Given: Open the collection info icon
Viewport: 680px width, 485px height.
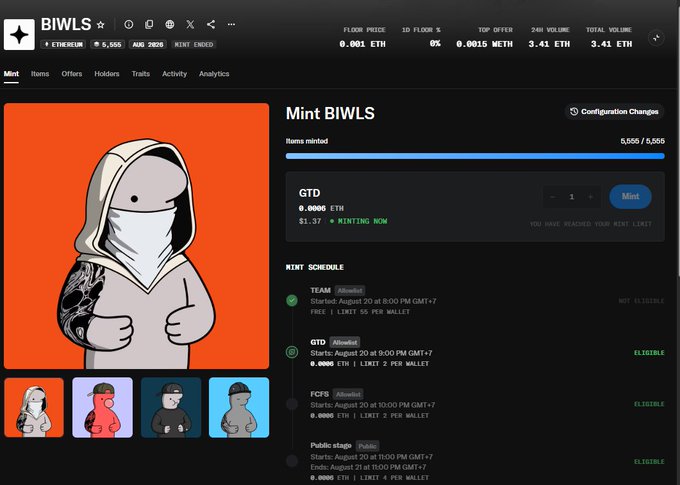Looking at the screenshot, I should [x=128, y=24].
